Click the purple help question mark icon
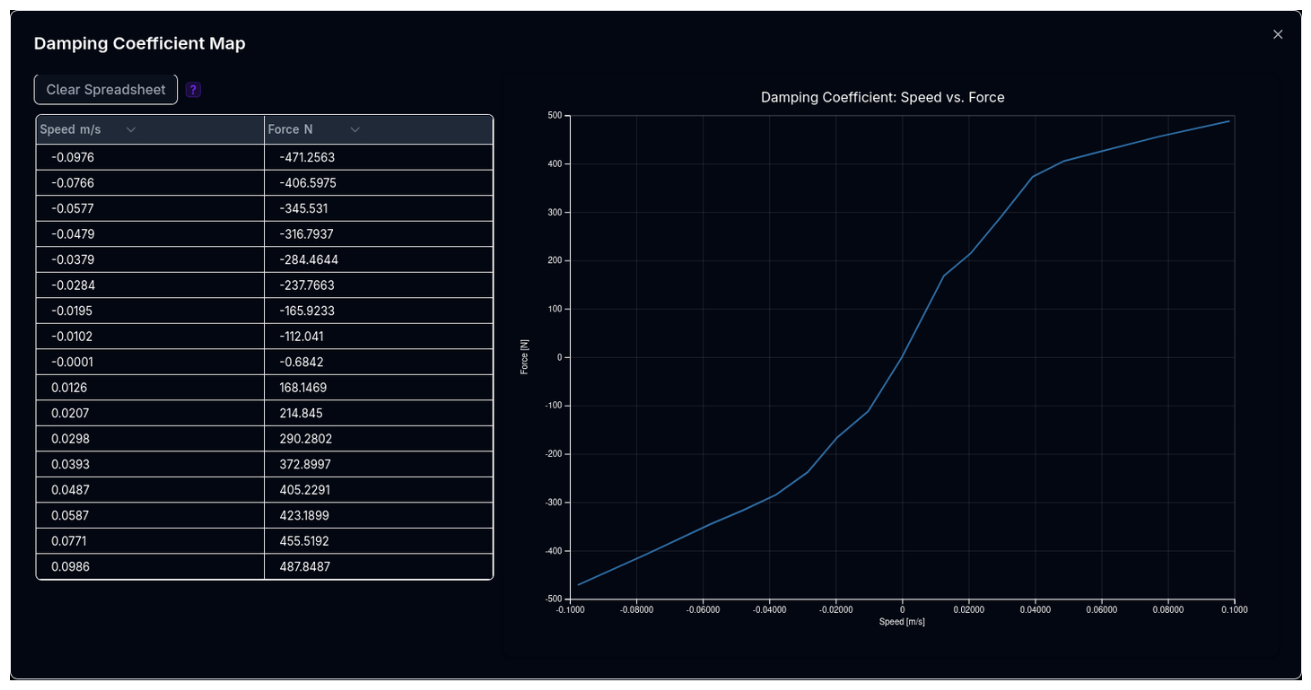Image resolution: width=1311 pixels, height=690 pixels. [193, 90]
